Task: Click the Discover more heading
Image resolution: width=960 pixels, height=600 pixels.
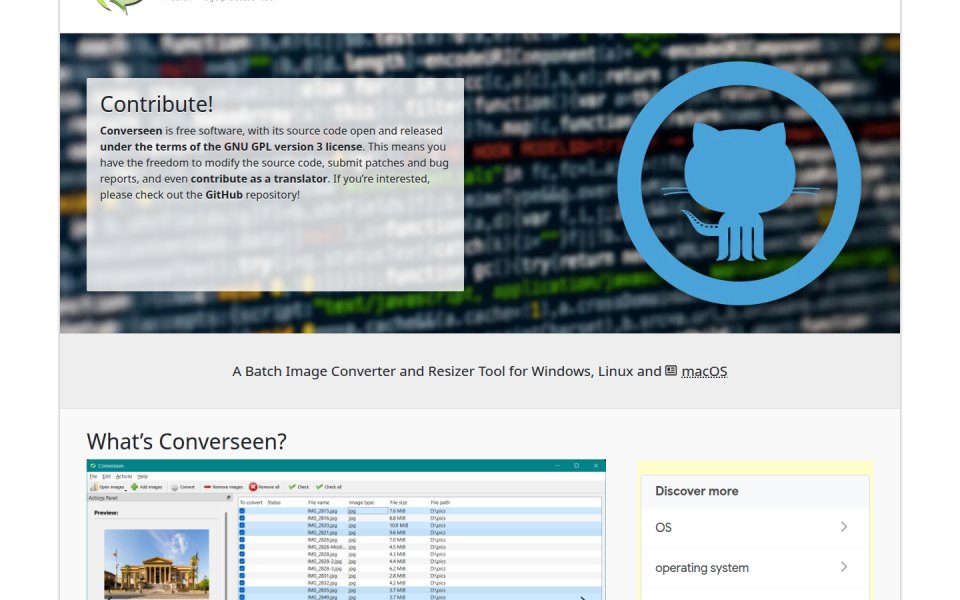Action: 697,491
